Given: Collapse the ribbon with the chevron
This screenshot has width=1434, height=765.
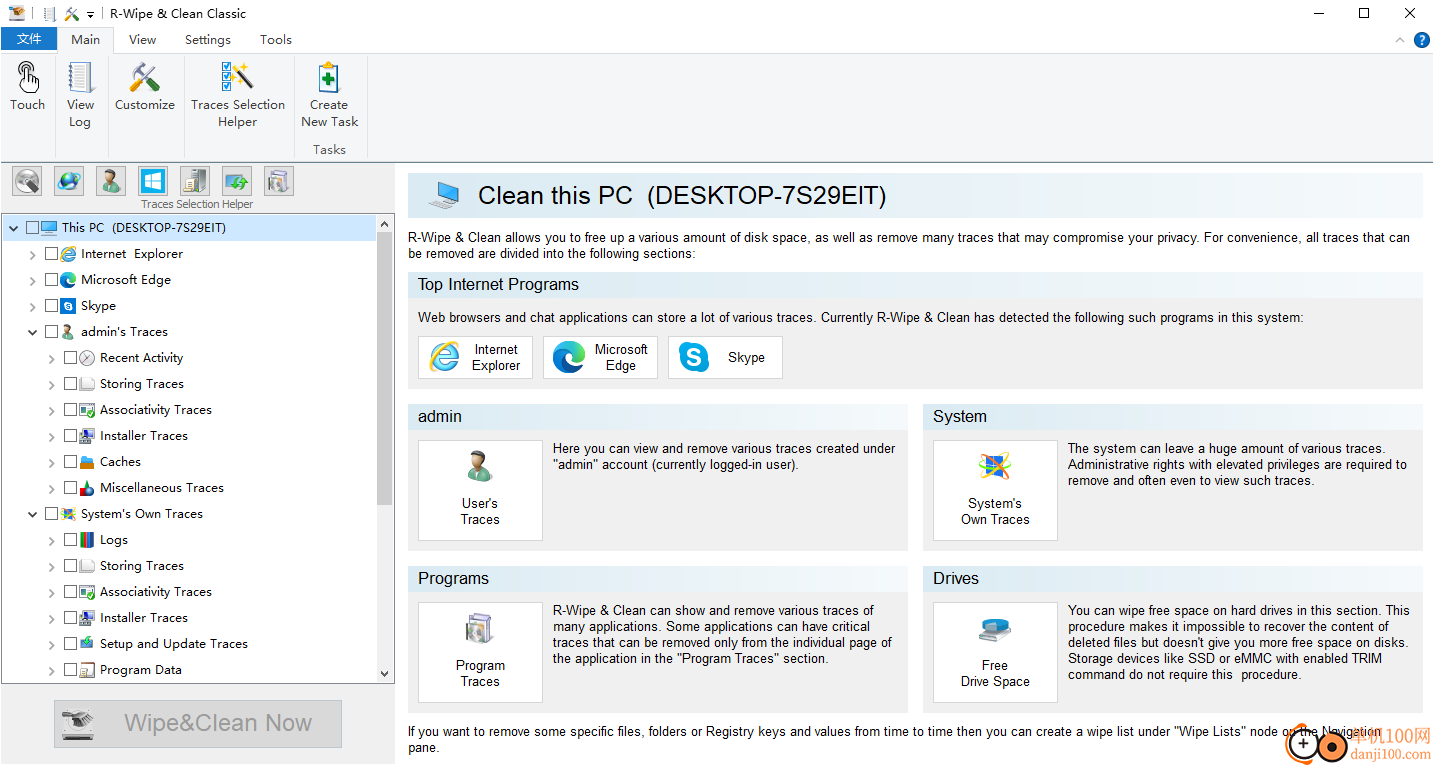Looking at the screenshot, I should [1400, 40].
